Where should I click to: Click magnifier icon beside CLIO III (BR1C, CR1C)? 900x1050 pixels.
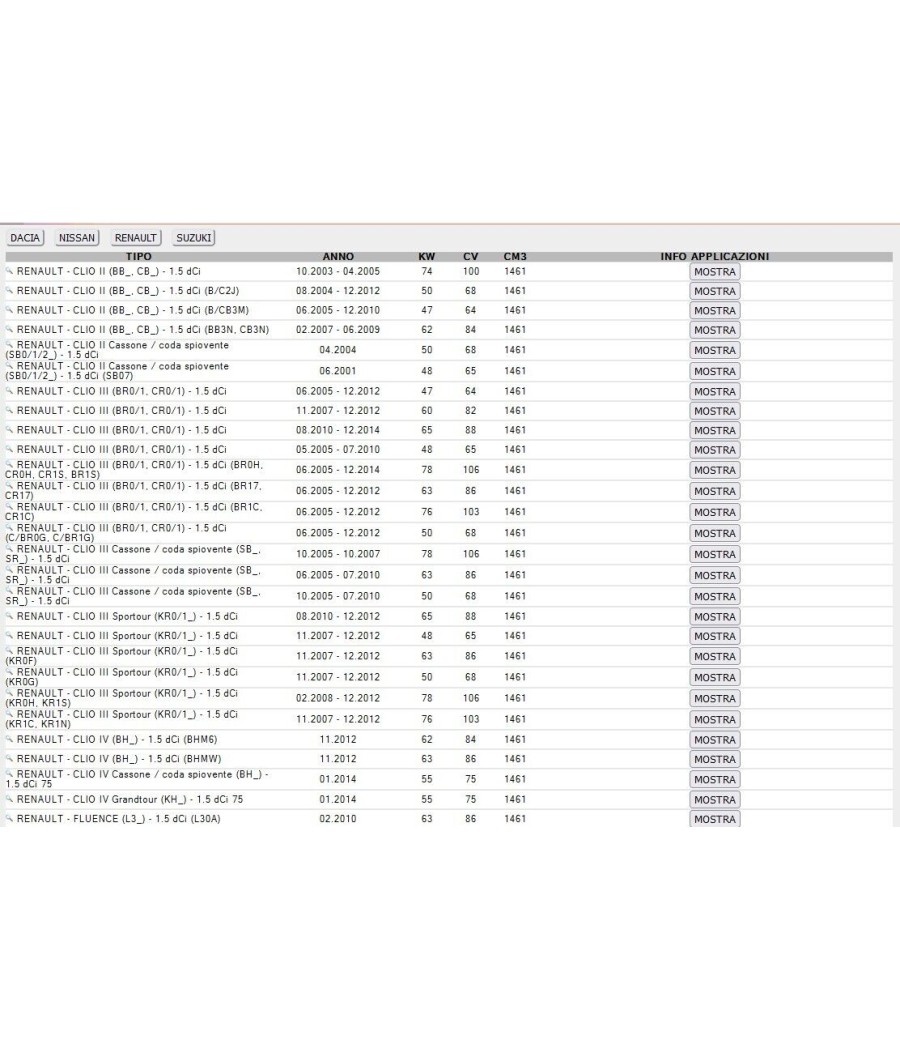[x=9, y=507]
